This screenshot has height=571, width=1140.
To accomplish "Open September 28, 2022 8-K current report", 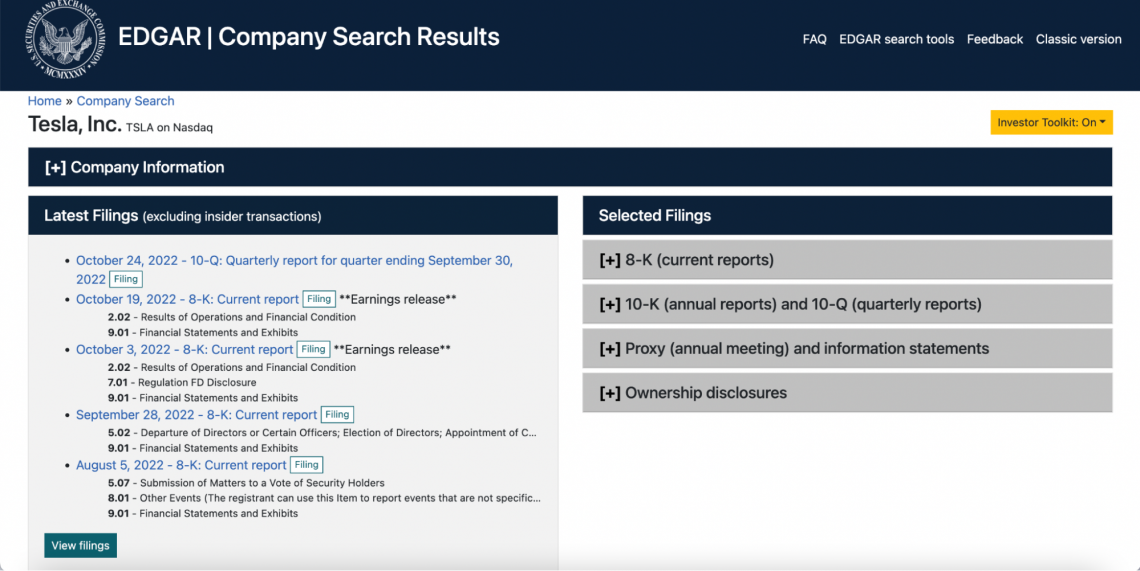I will [196, 415].
